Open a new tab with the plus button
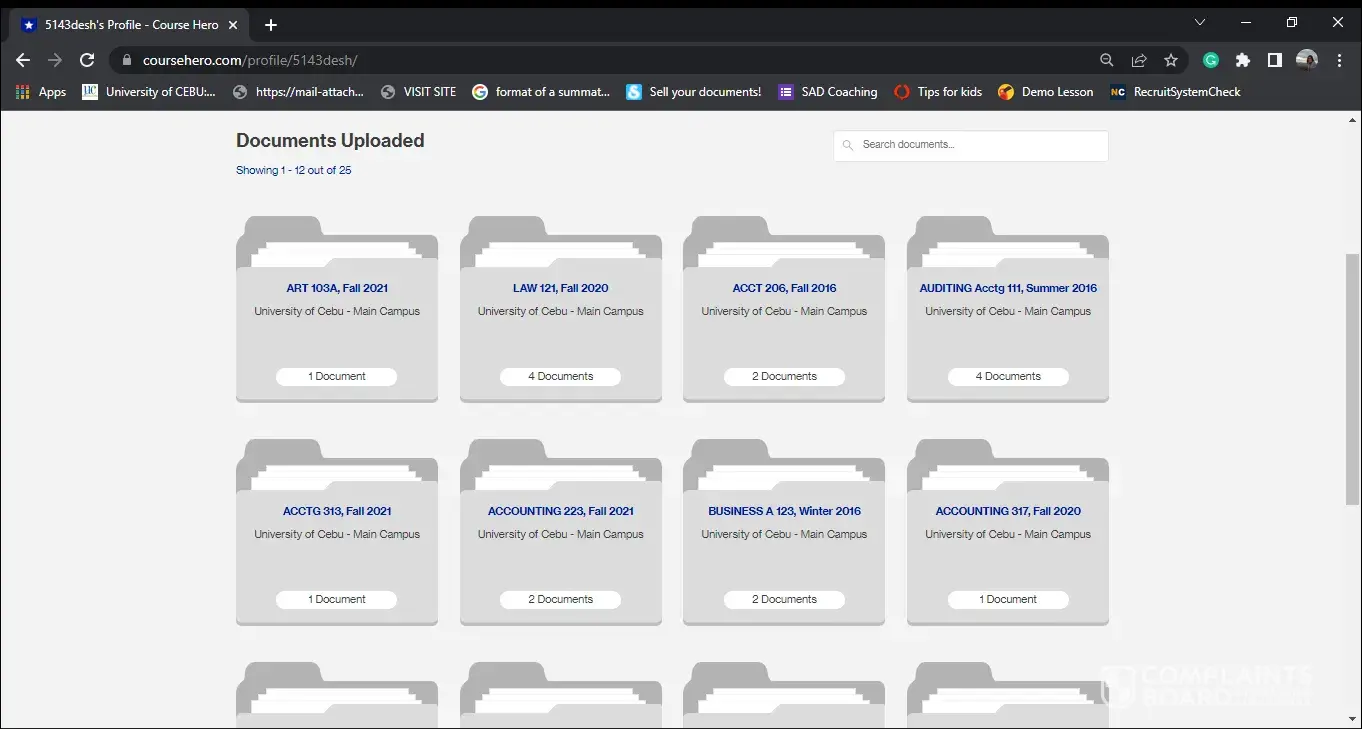Image resolution: width=1362 pixels, height=729 pixels. 271,25
